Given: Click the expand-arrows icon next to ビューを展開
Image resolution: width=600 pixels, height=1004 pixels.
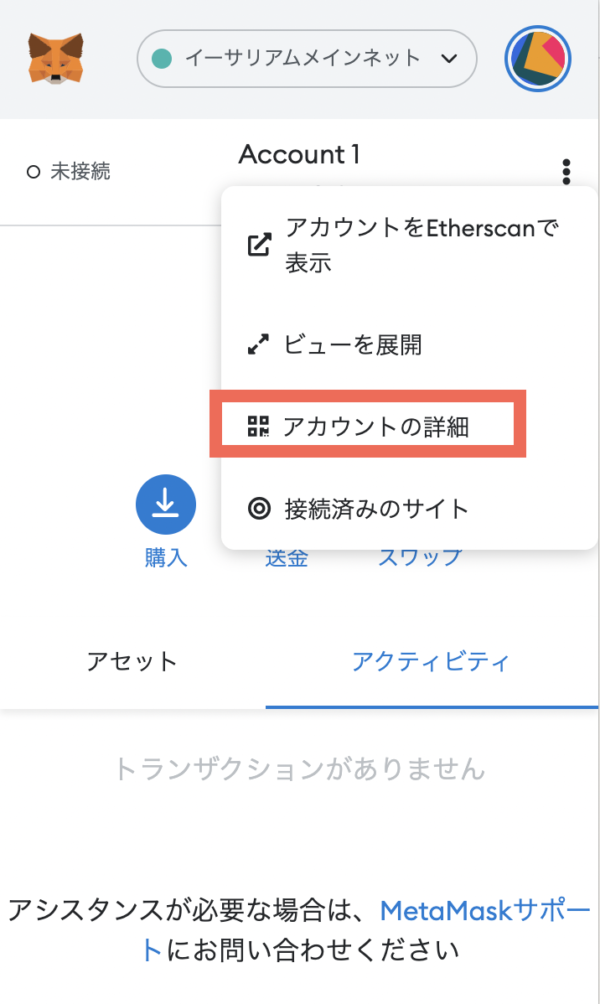Looking at the screenshot, I should [259, 344].
